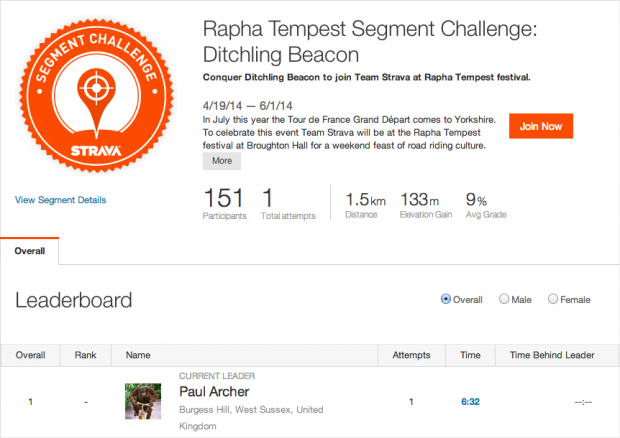Image resolution: width=620 pixels, height=438 pixels.
Task: Click the Attempts column header
Action: click(410, 354)
